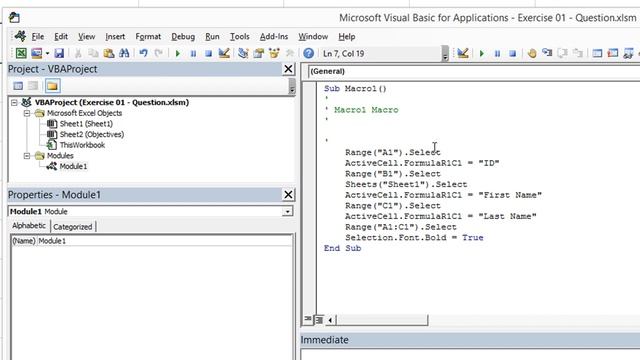Viewport: 640px width, 360px height.
Task: Open the Format menu
Action: [x=148, y=36]
